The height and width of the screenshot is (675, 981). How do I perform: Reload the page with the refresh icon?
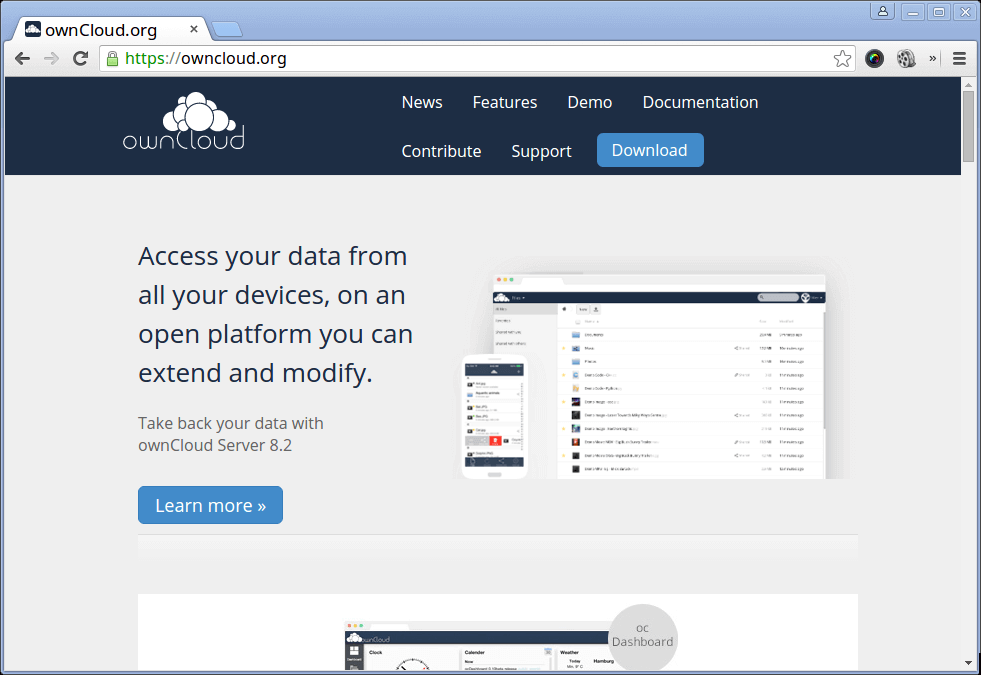[x=81, y=59]
